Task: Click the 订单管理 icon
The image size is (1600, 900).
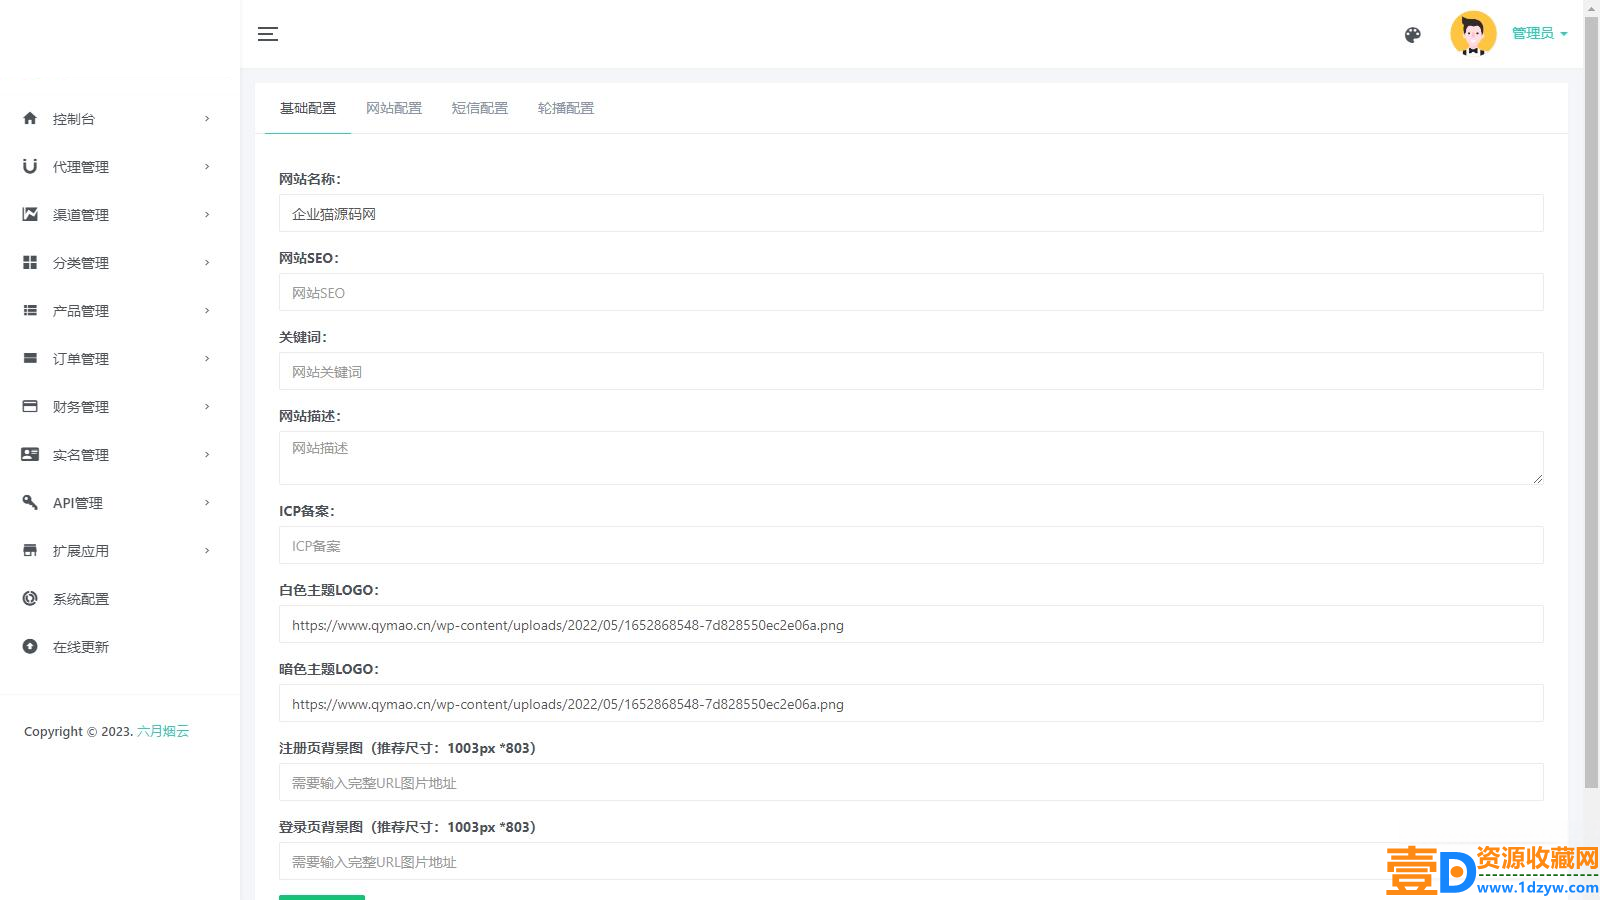Action: [x=30, y=358]
